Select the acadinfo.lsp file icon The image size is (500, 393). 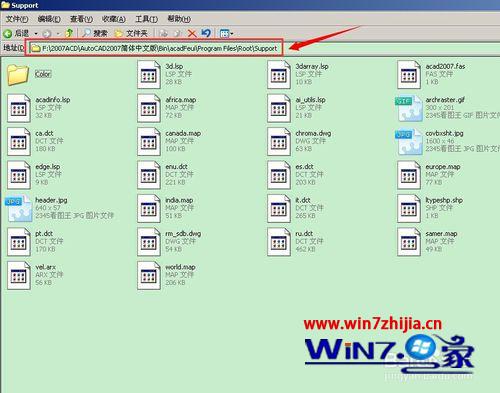19,108
